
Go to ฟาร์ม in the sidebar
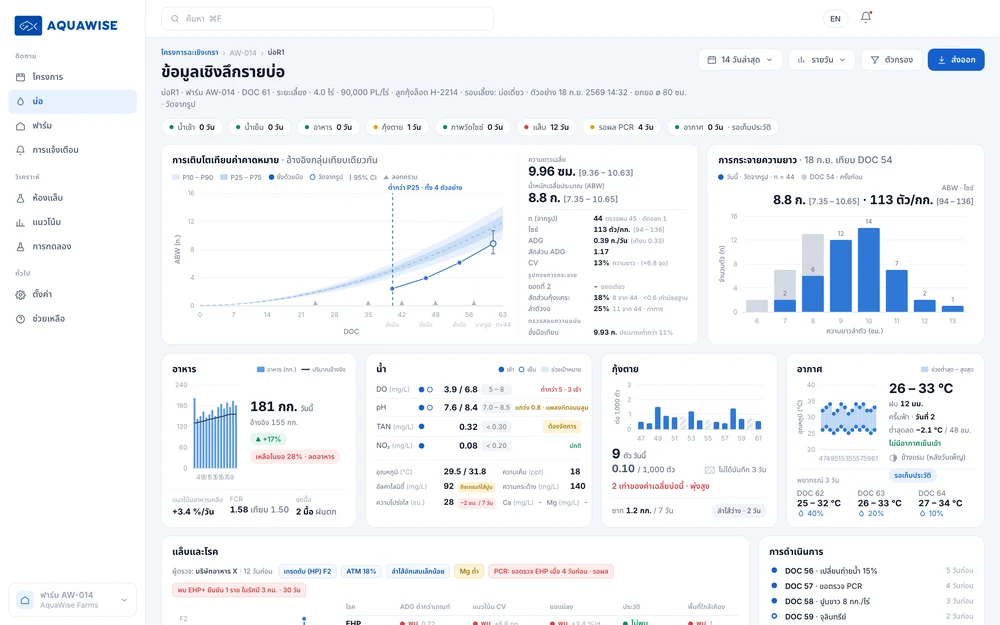pyautogui.click(x=73, y=126)
